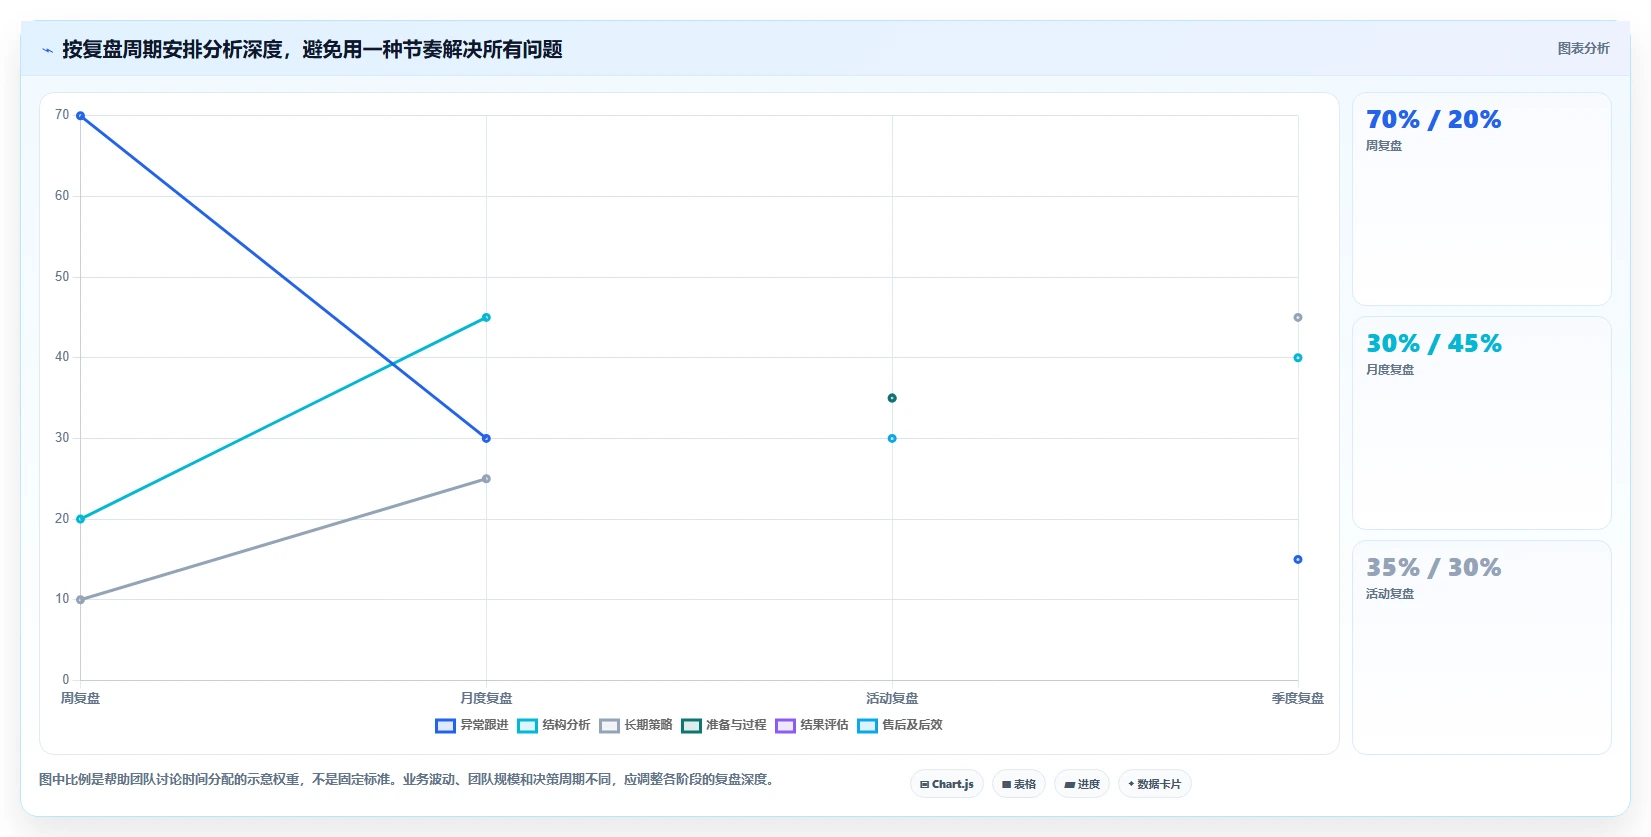Screen dimensions: 1651x837
Task: Click the cyan point at 40 on 季度复盘
Action: [x=1298, y=358]
